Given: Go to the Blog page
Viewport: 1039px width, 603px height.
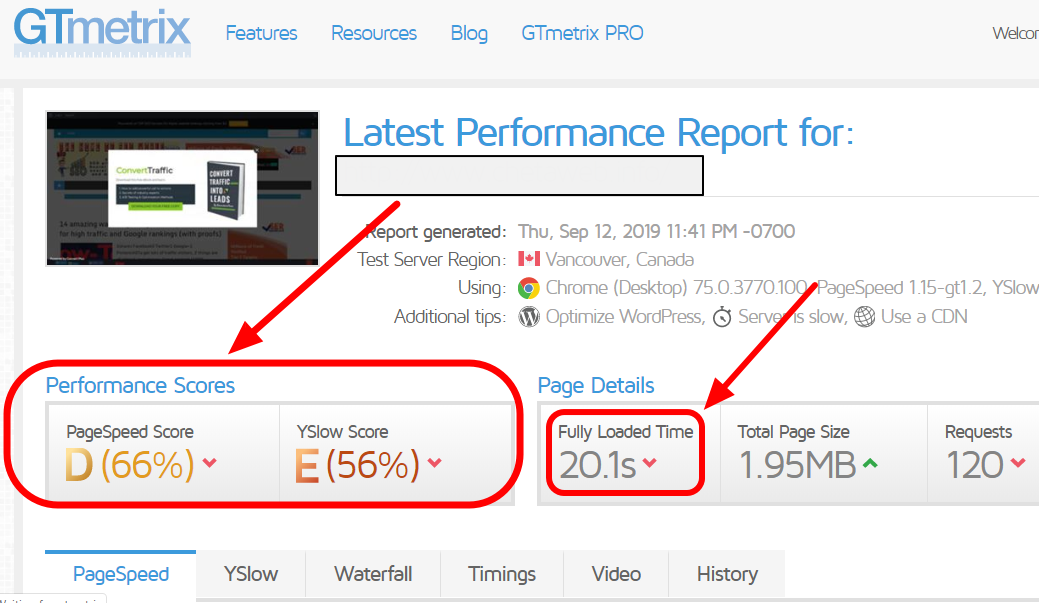Looking at the screenshot, I should 469,34.
